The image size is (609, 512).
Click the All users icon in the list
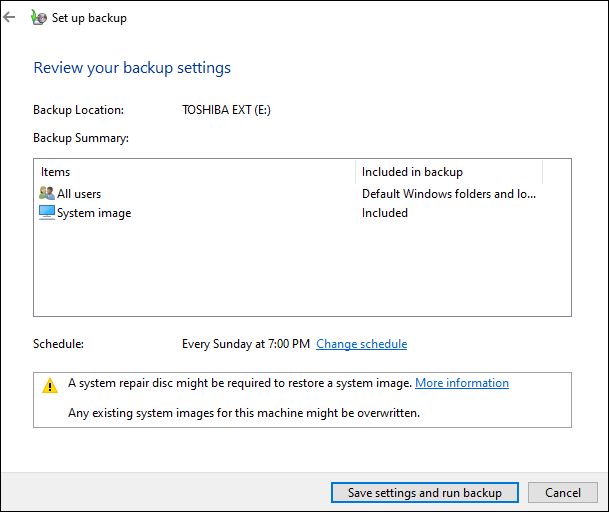tap(46, 194)
